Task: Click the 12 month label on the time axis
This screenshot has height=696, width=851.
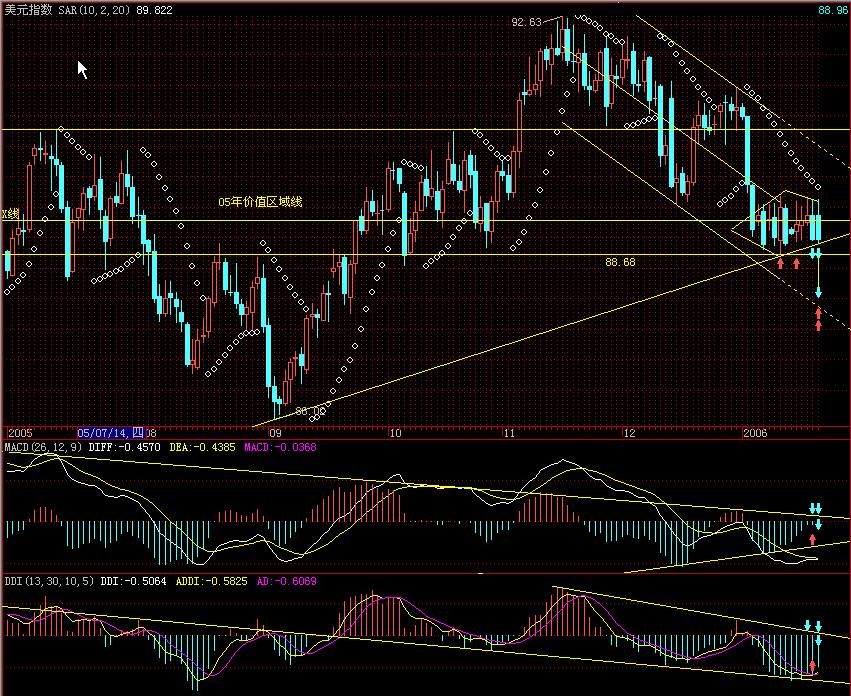Action: tap(628, 433)
